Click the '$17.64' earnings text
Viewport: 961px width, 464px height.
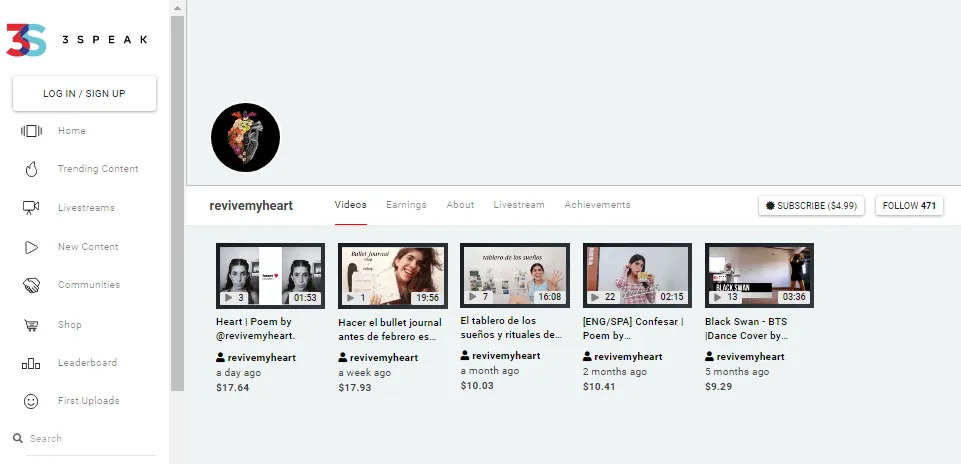coord(233,387)
